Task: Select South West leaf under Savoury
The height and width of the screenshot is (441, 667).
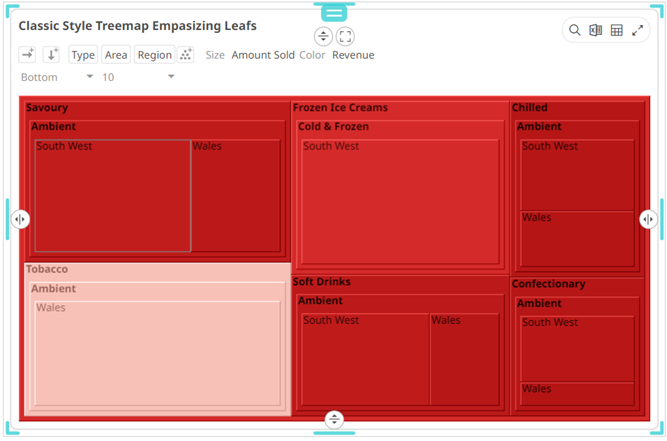Action: tap(113, 196)
